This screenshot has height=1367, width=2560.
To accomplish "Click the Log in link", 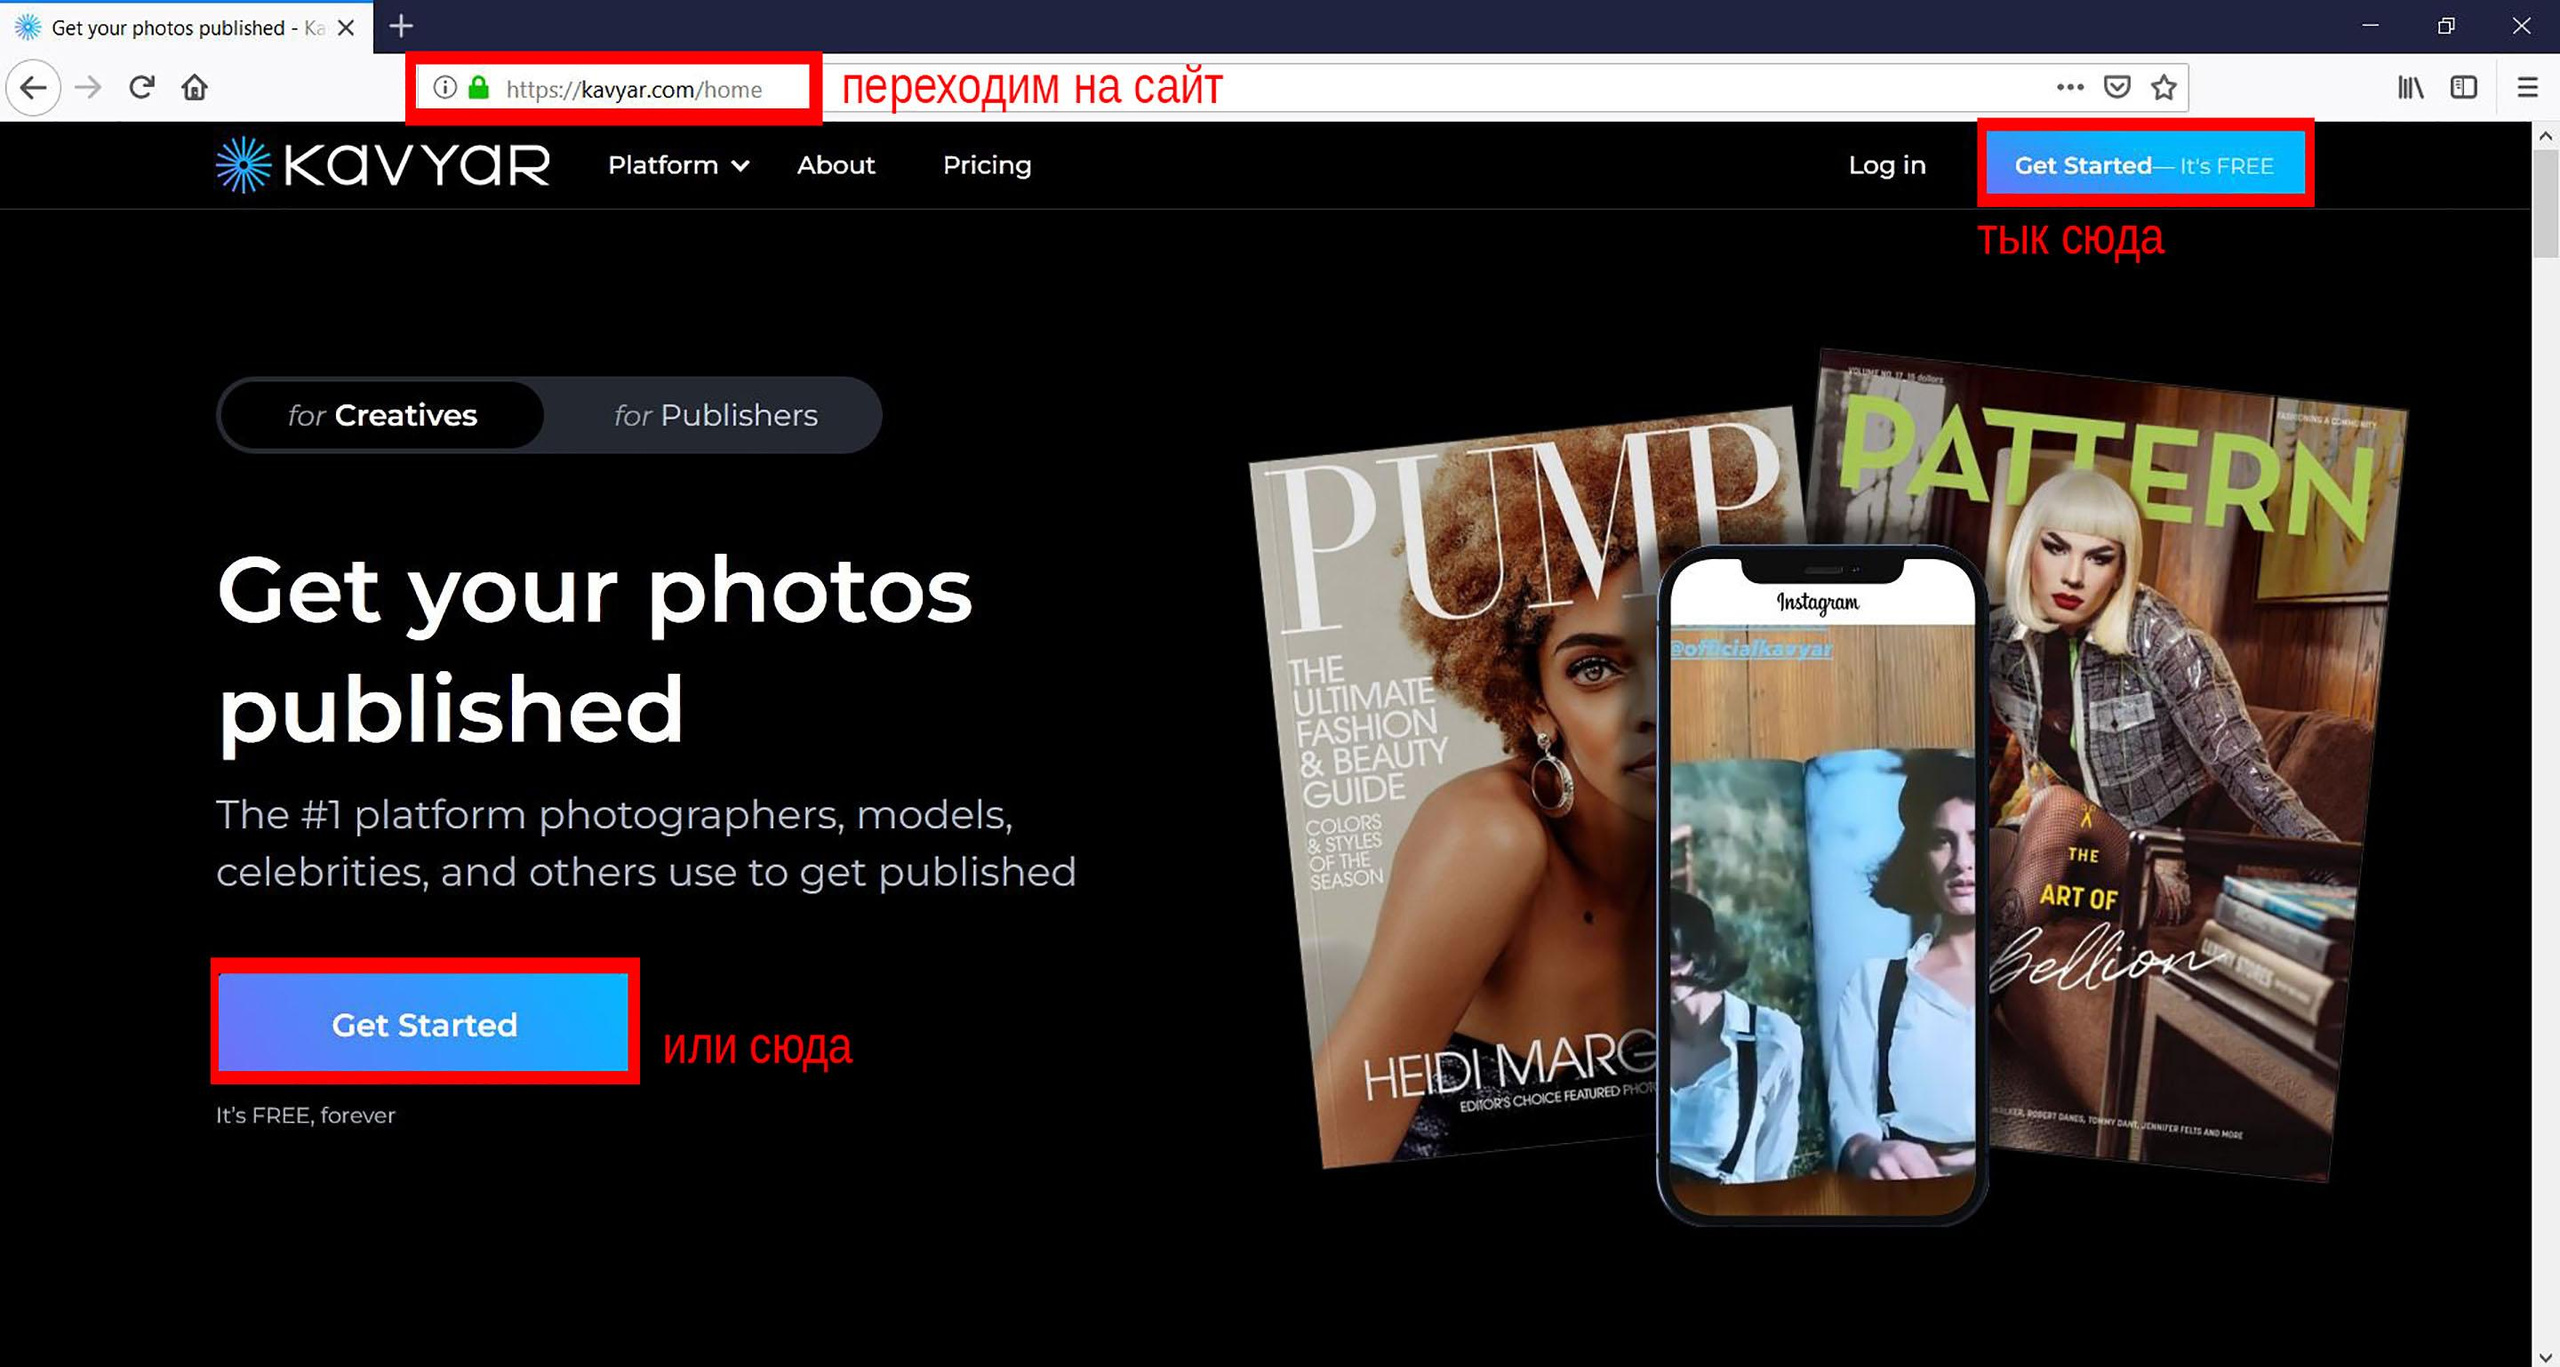I will [x=1886, y=165].
